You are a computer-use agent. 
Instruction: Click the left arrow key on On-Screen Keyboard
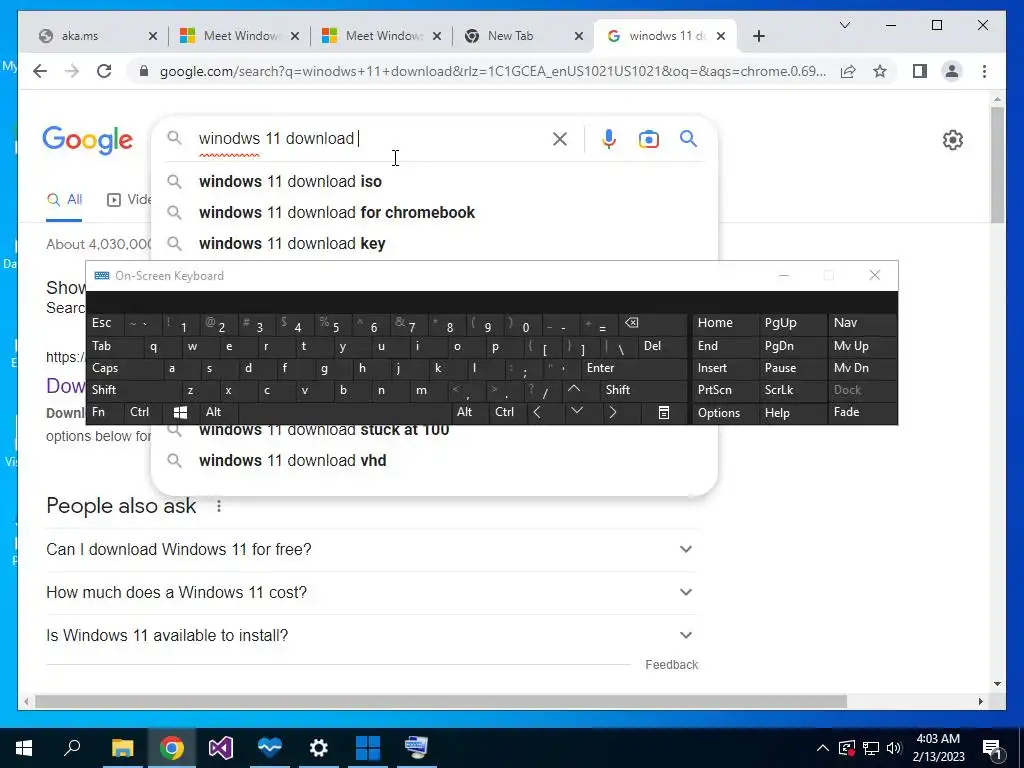point(537,412)
